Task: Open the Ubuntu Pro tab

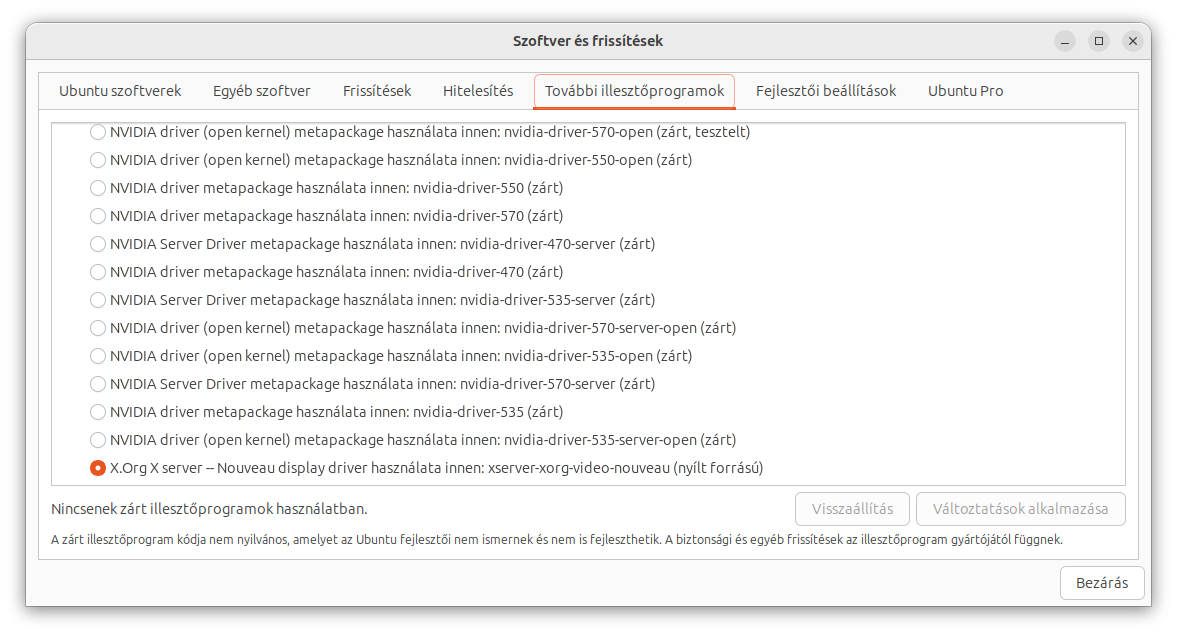Action: click(x=965, y=91)
